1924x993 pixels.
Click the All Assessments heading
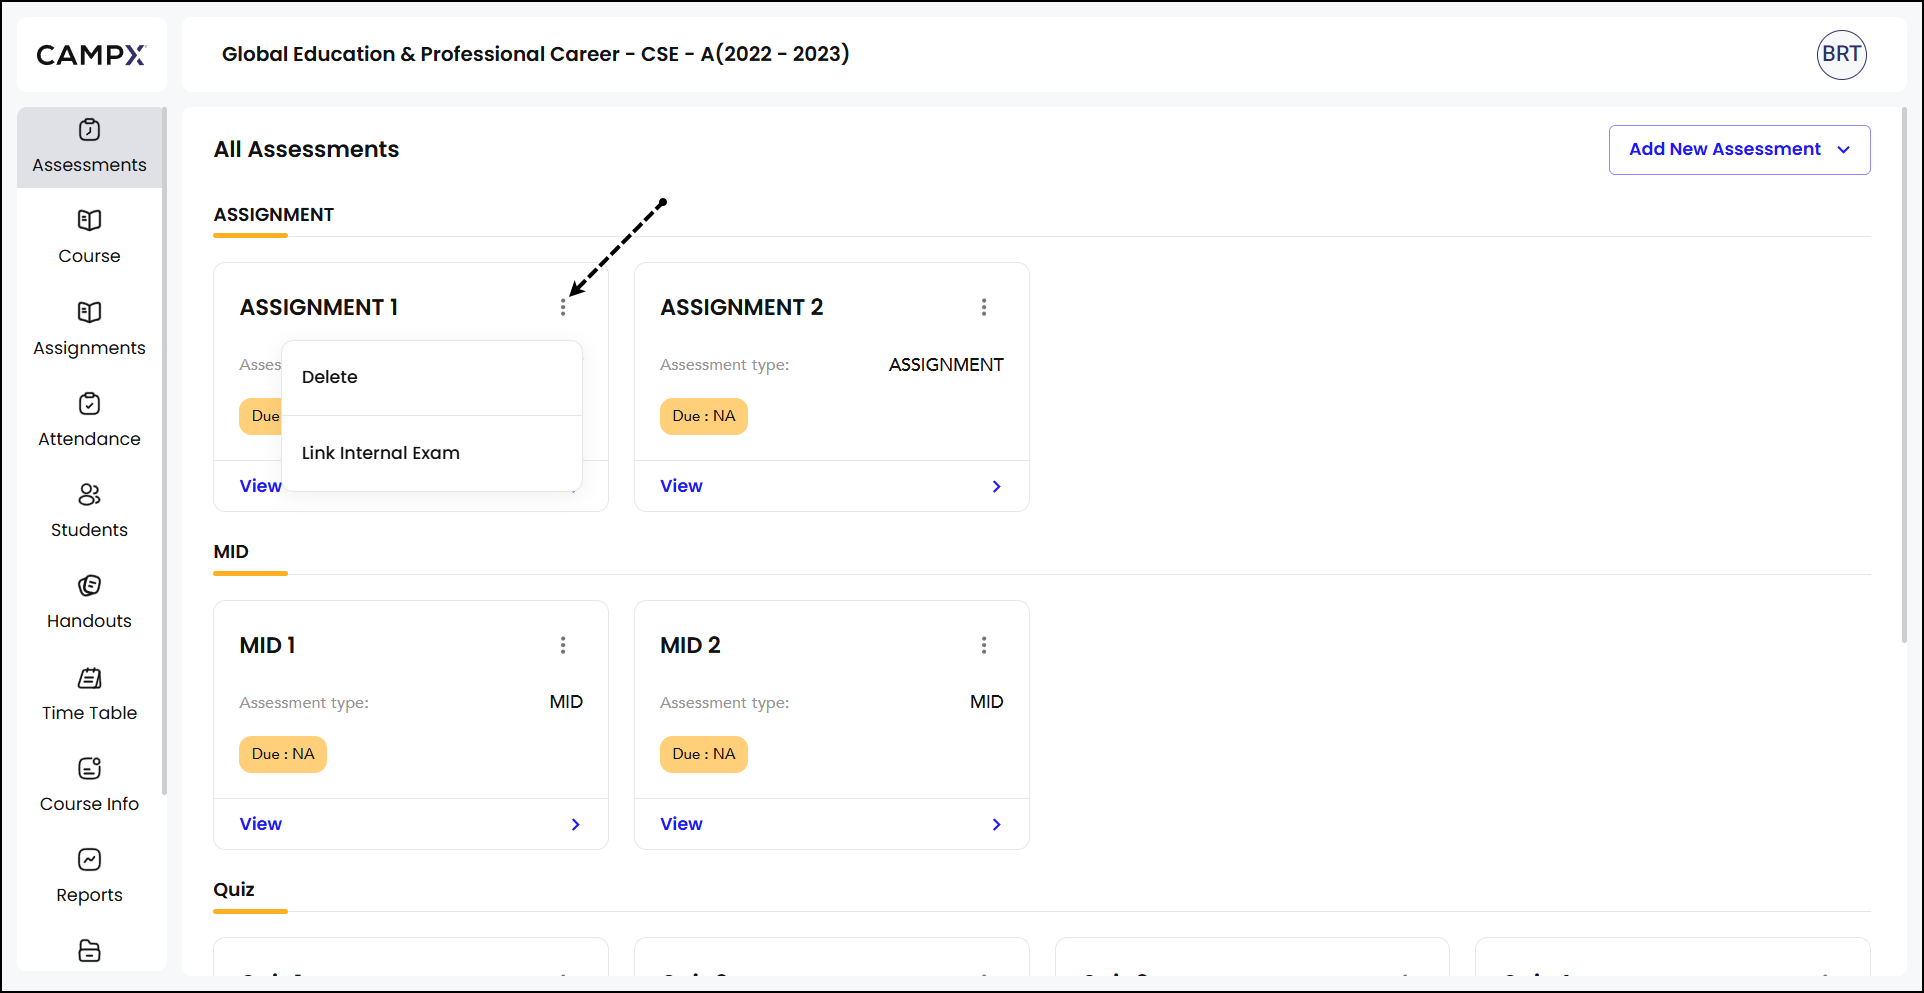point(306,149)
